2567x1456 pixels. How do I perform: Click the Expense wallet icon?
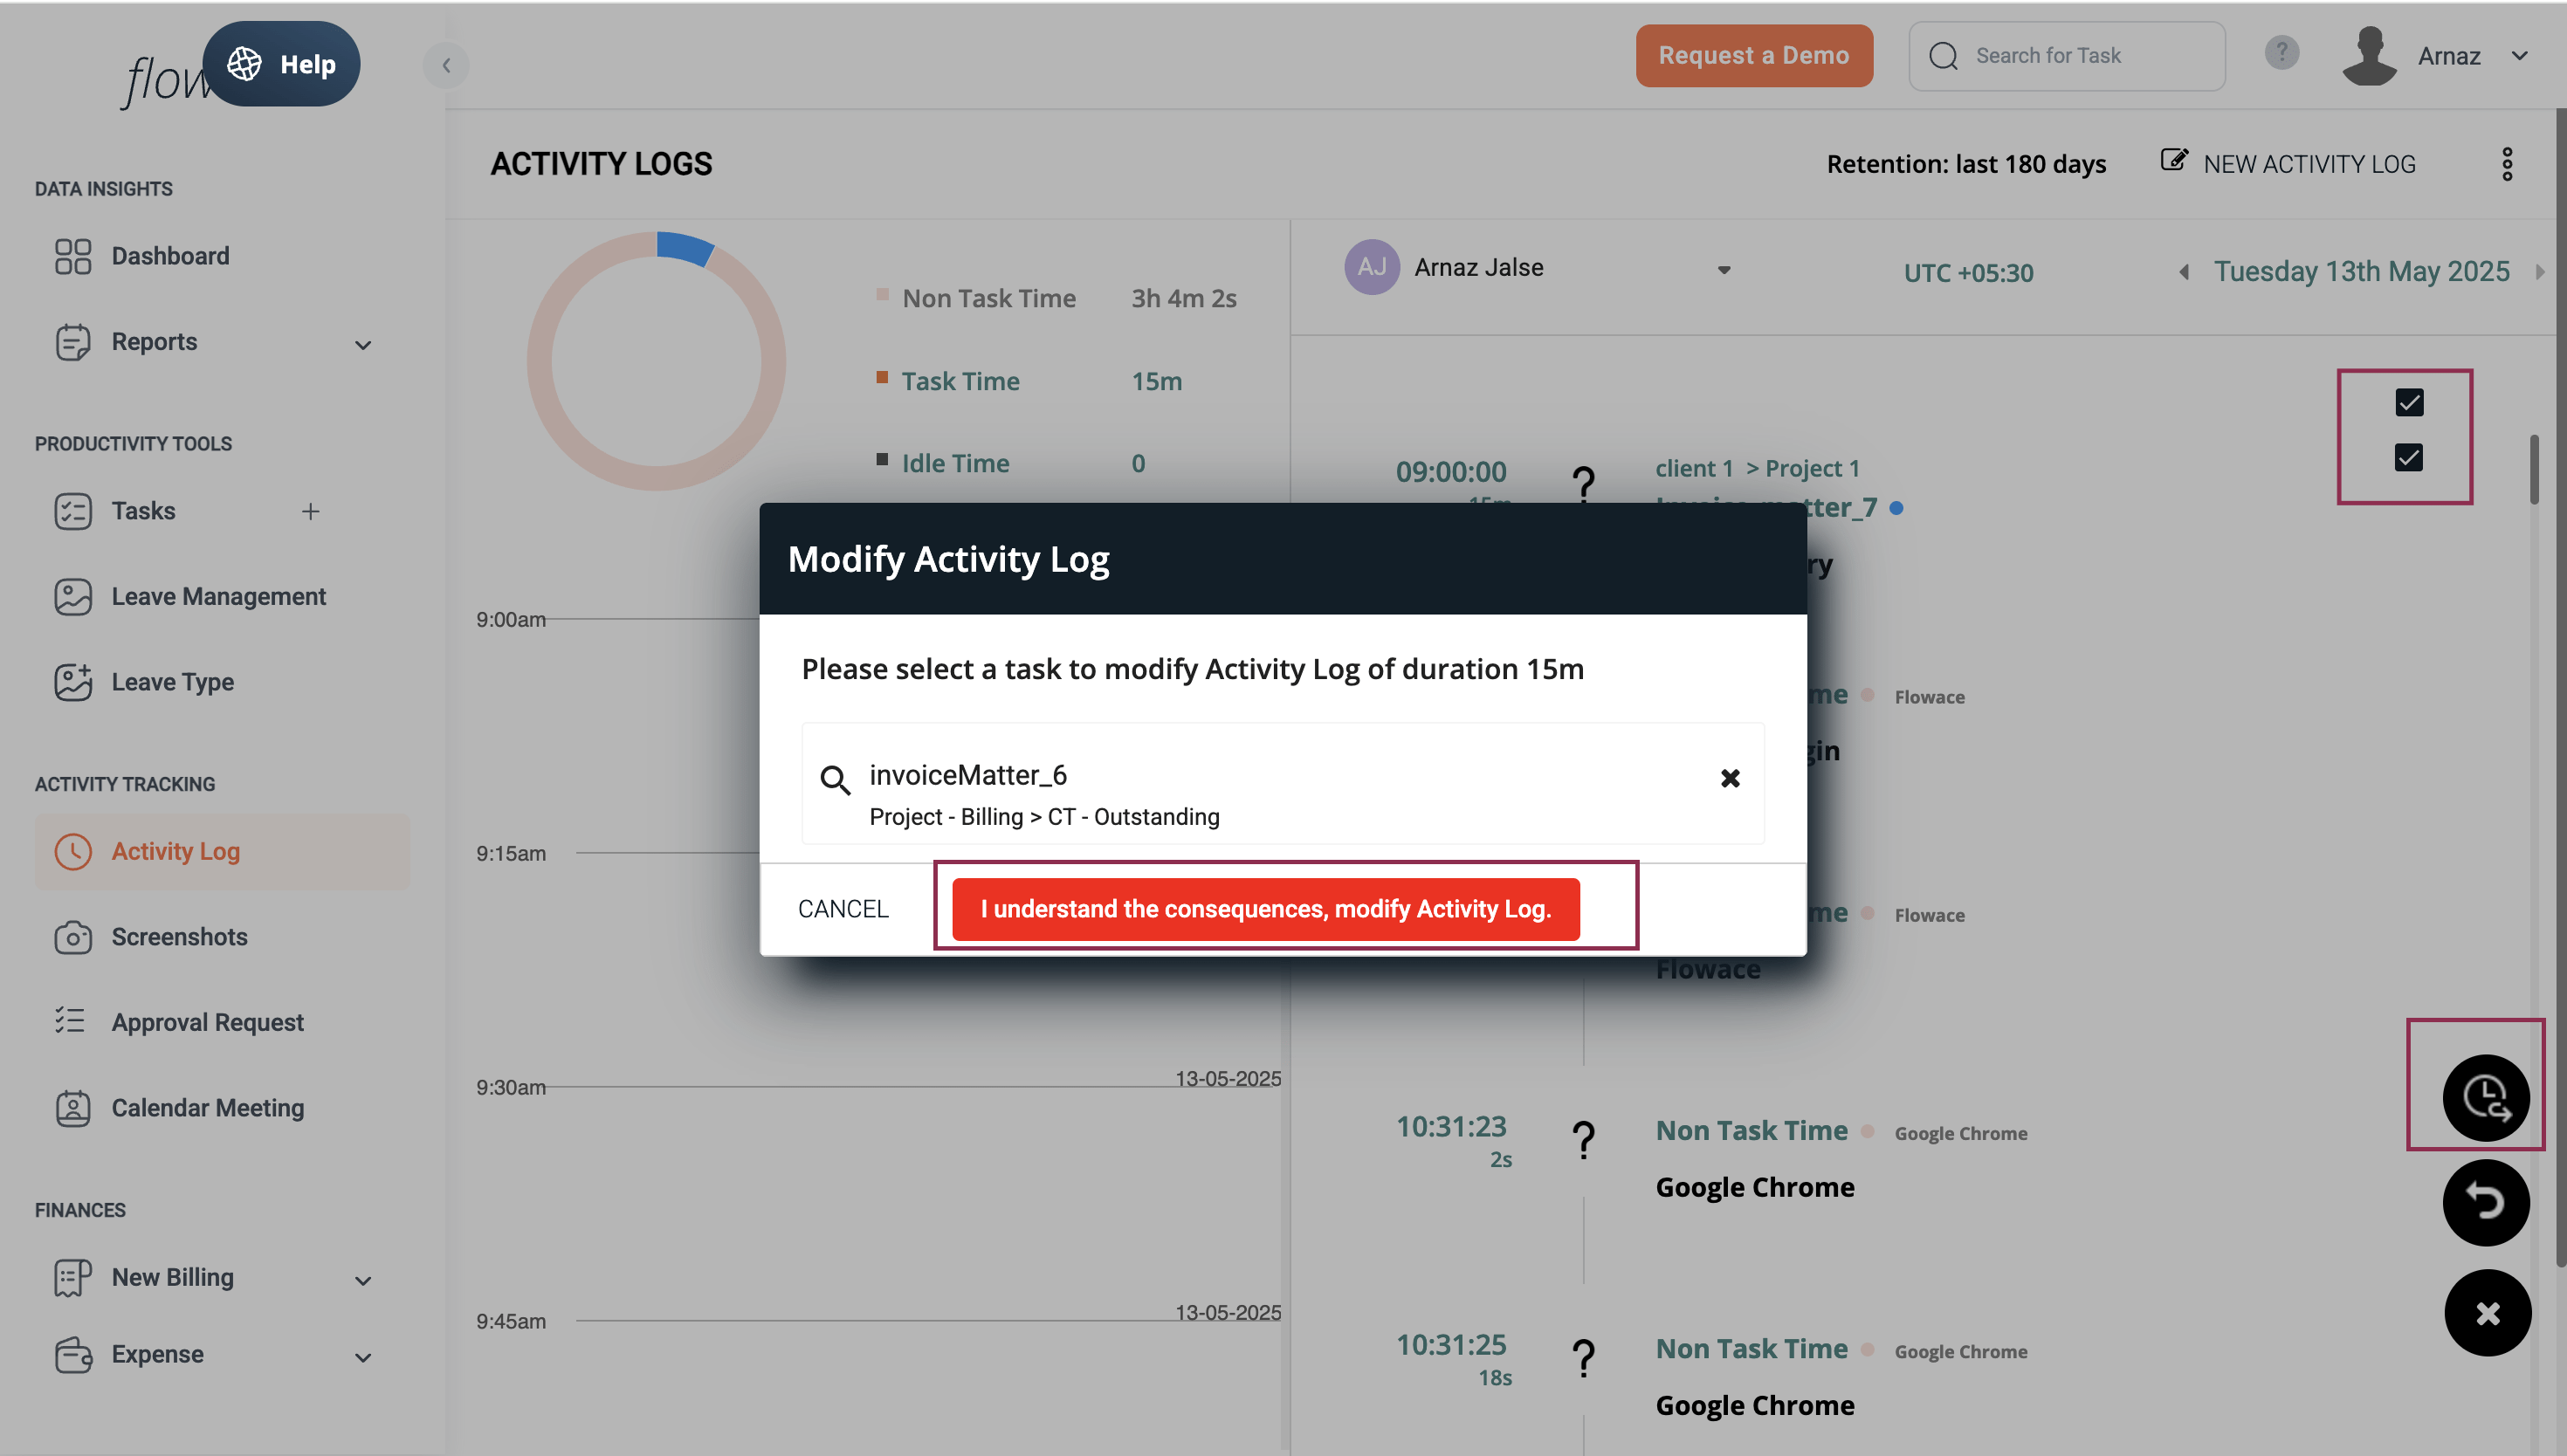coord(73,1355)
